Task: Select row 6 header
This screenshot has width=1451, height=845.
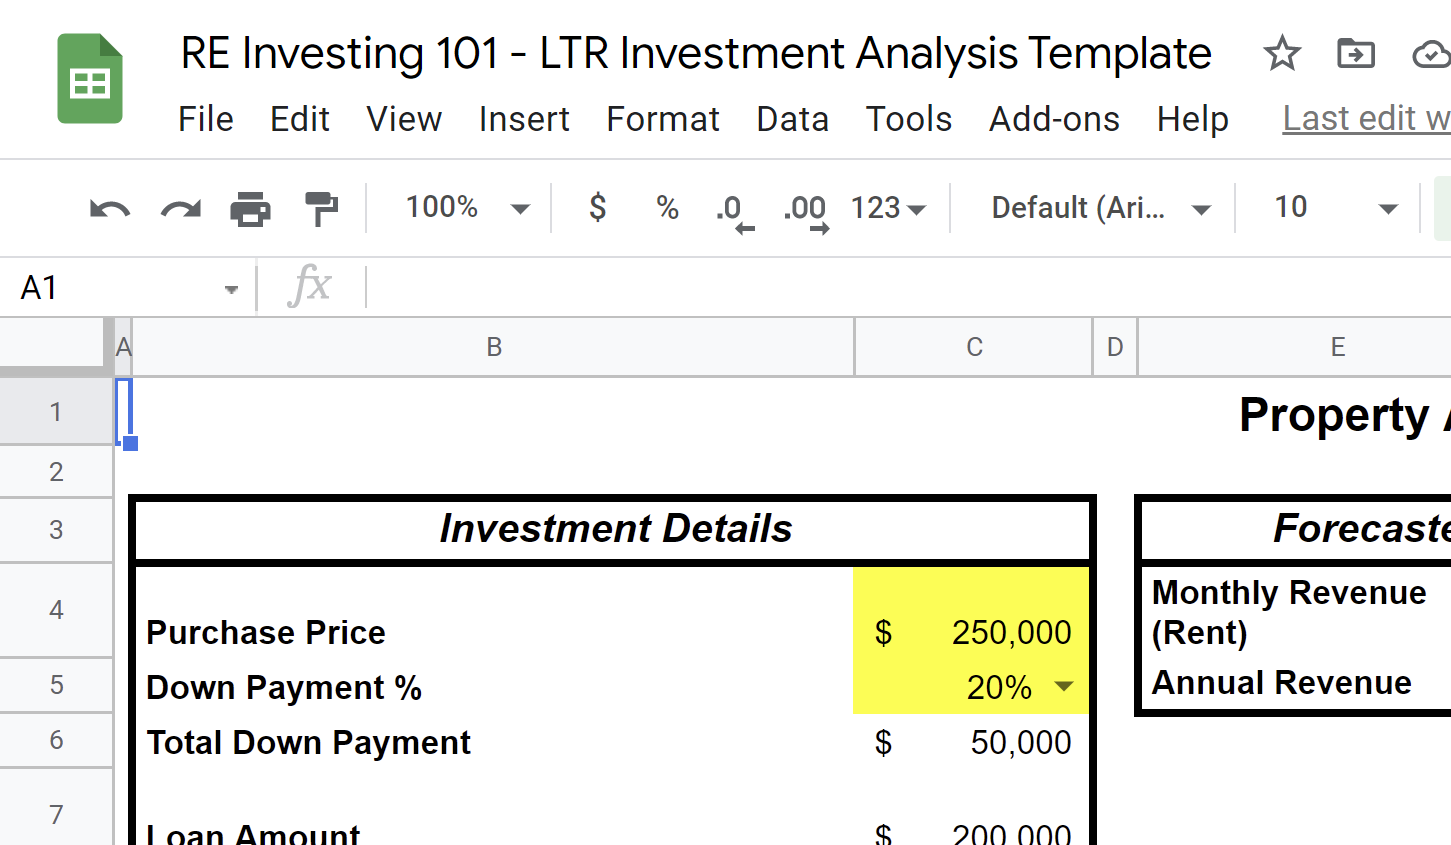Action: point(56,740)
